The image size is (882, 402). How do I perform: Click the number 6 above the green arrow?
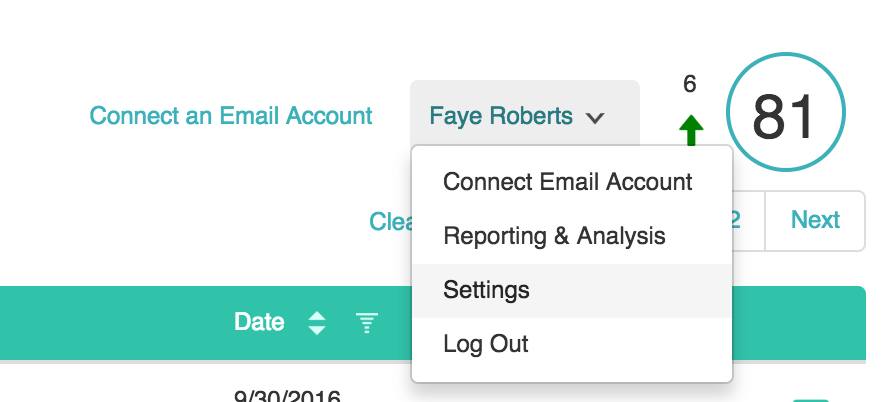point(690,84)
